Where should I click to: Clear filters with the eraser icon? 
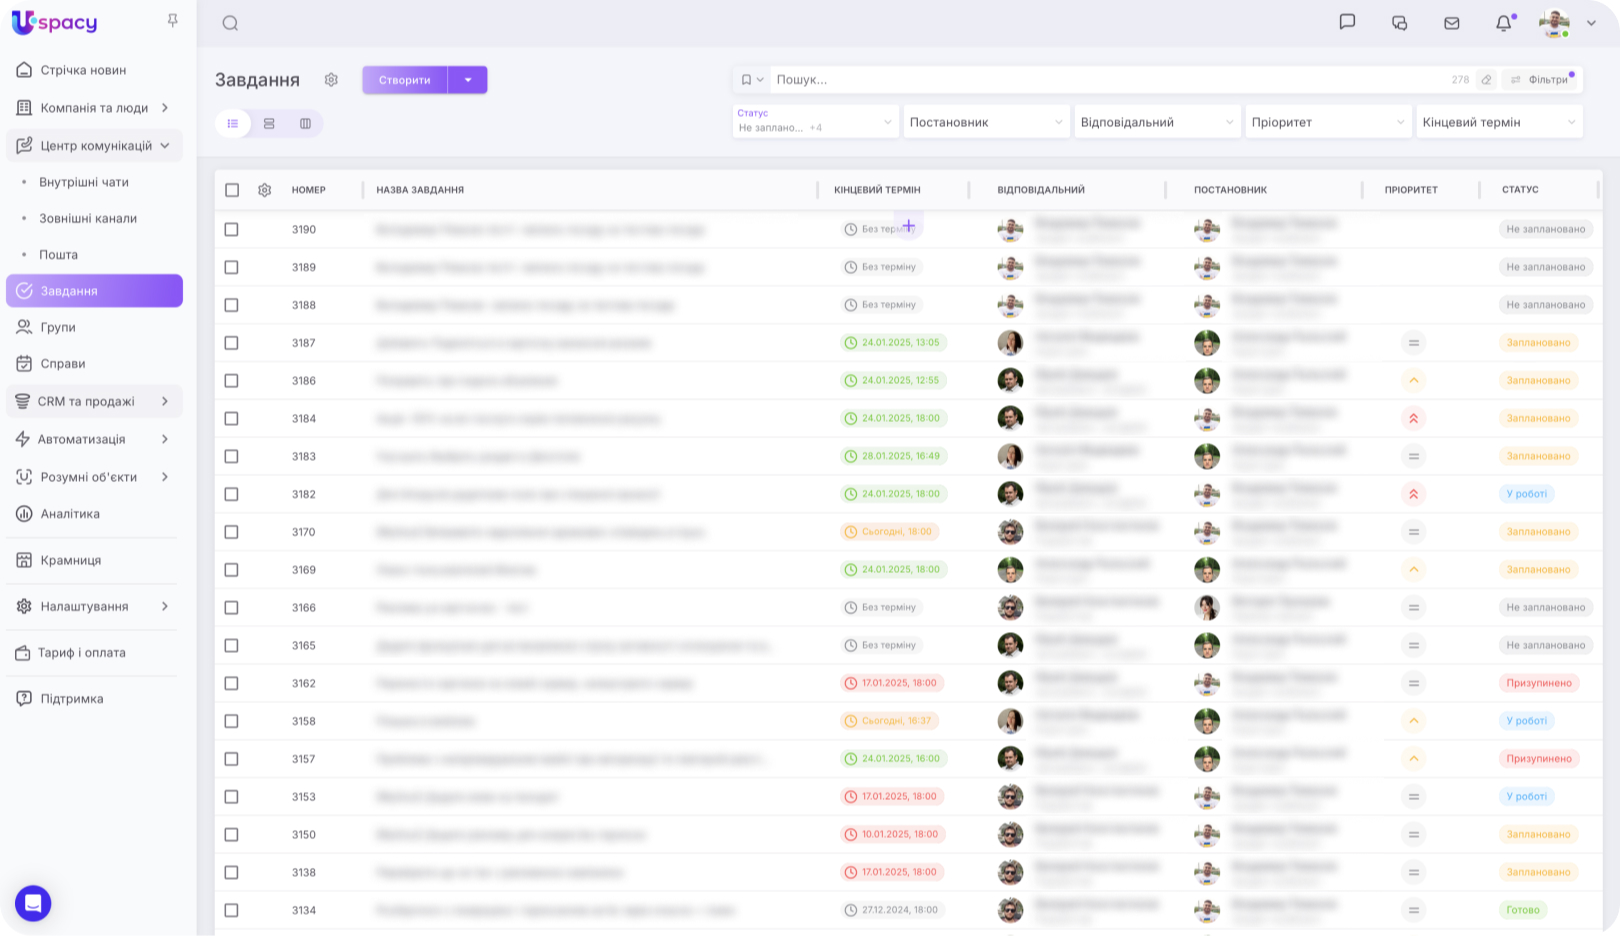coord(1486,80)
